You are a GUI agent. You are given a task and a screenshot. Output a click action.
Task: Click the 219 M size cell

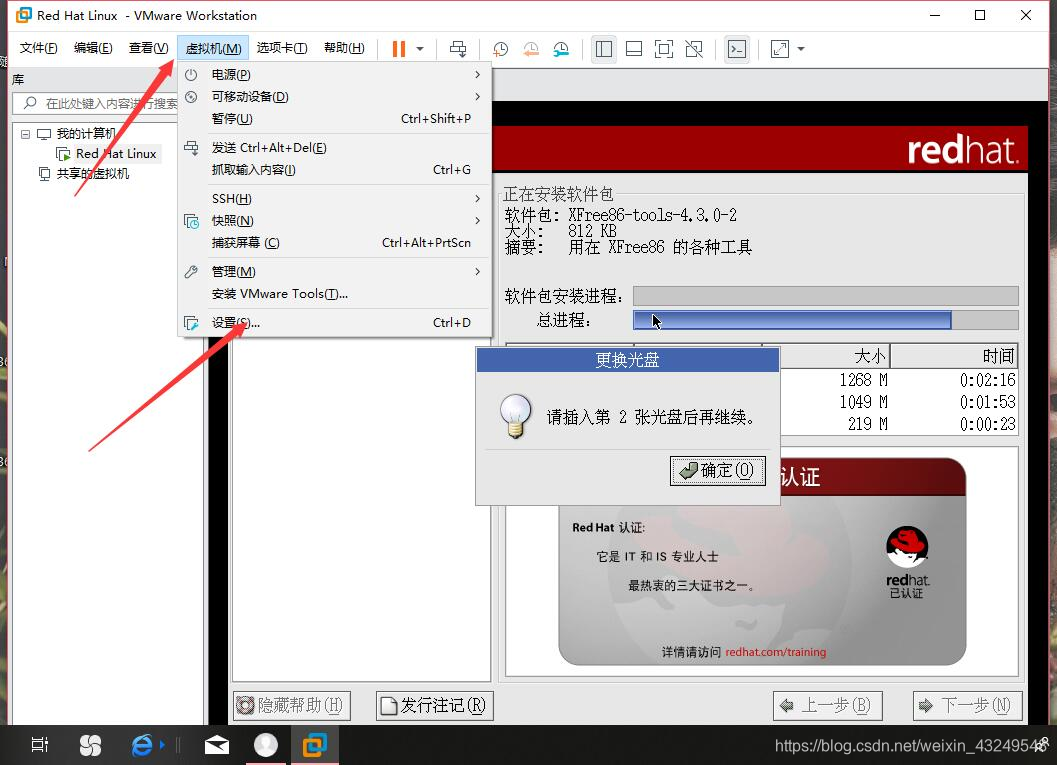click(x=868, y=424)
